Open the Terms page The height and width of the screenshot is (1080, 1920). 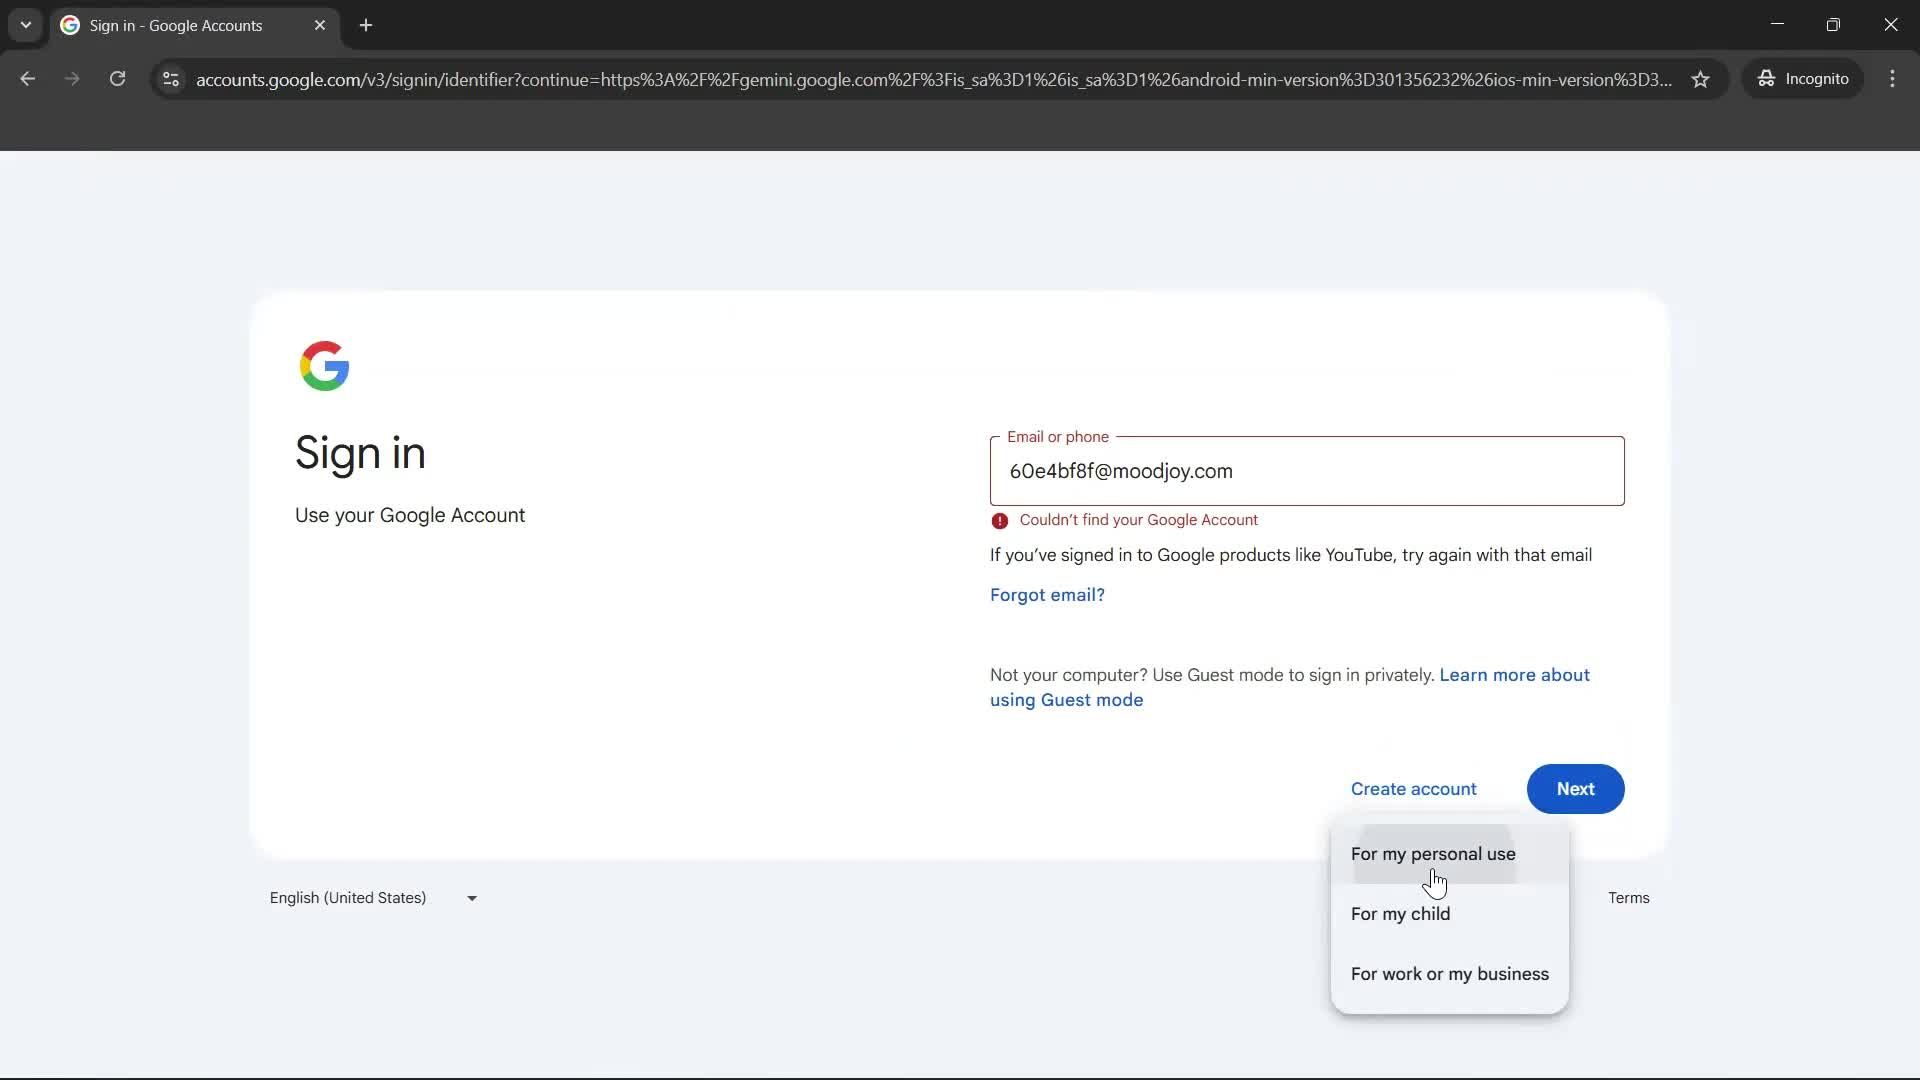(1628, 897)
